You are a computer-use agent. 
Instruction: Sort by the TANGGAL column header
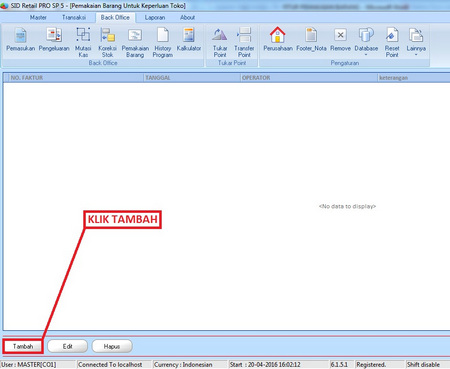192,78
